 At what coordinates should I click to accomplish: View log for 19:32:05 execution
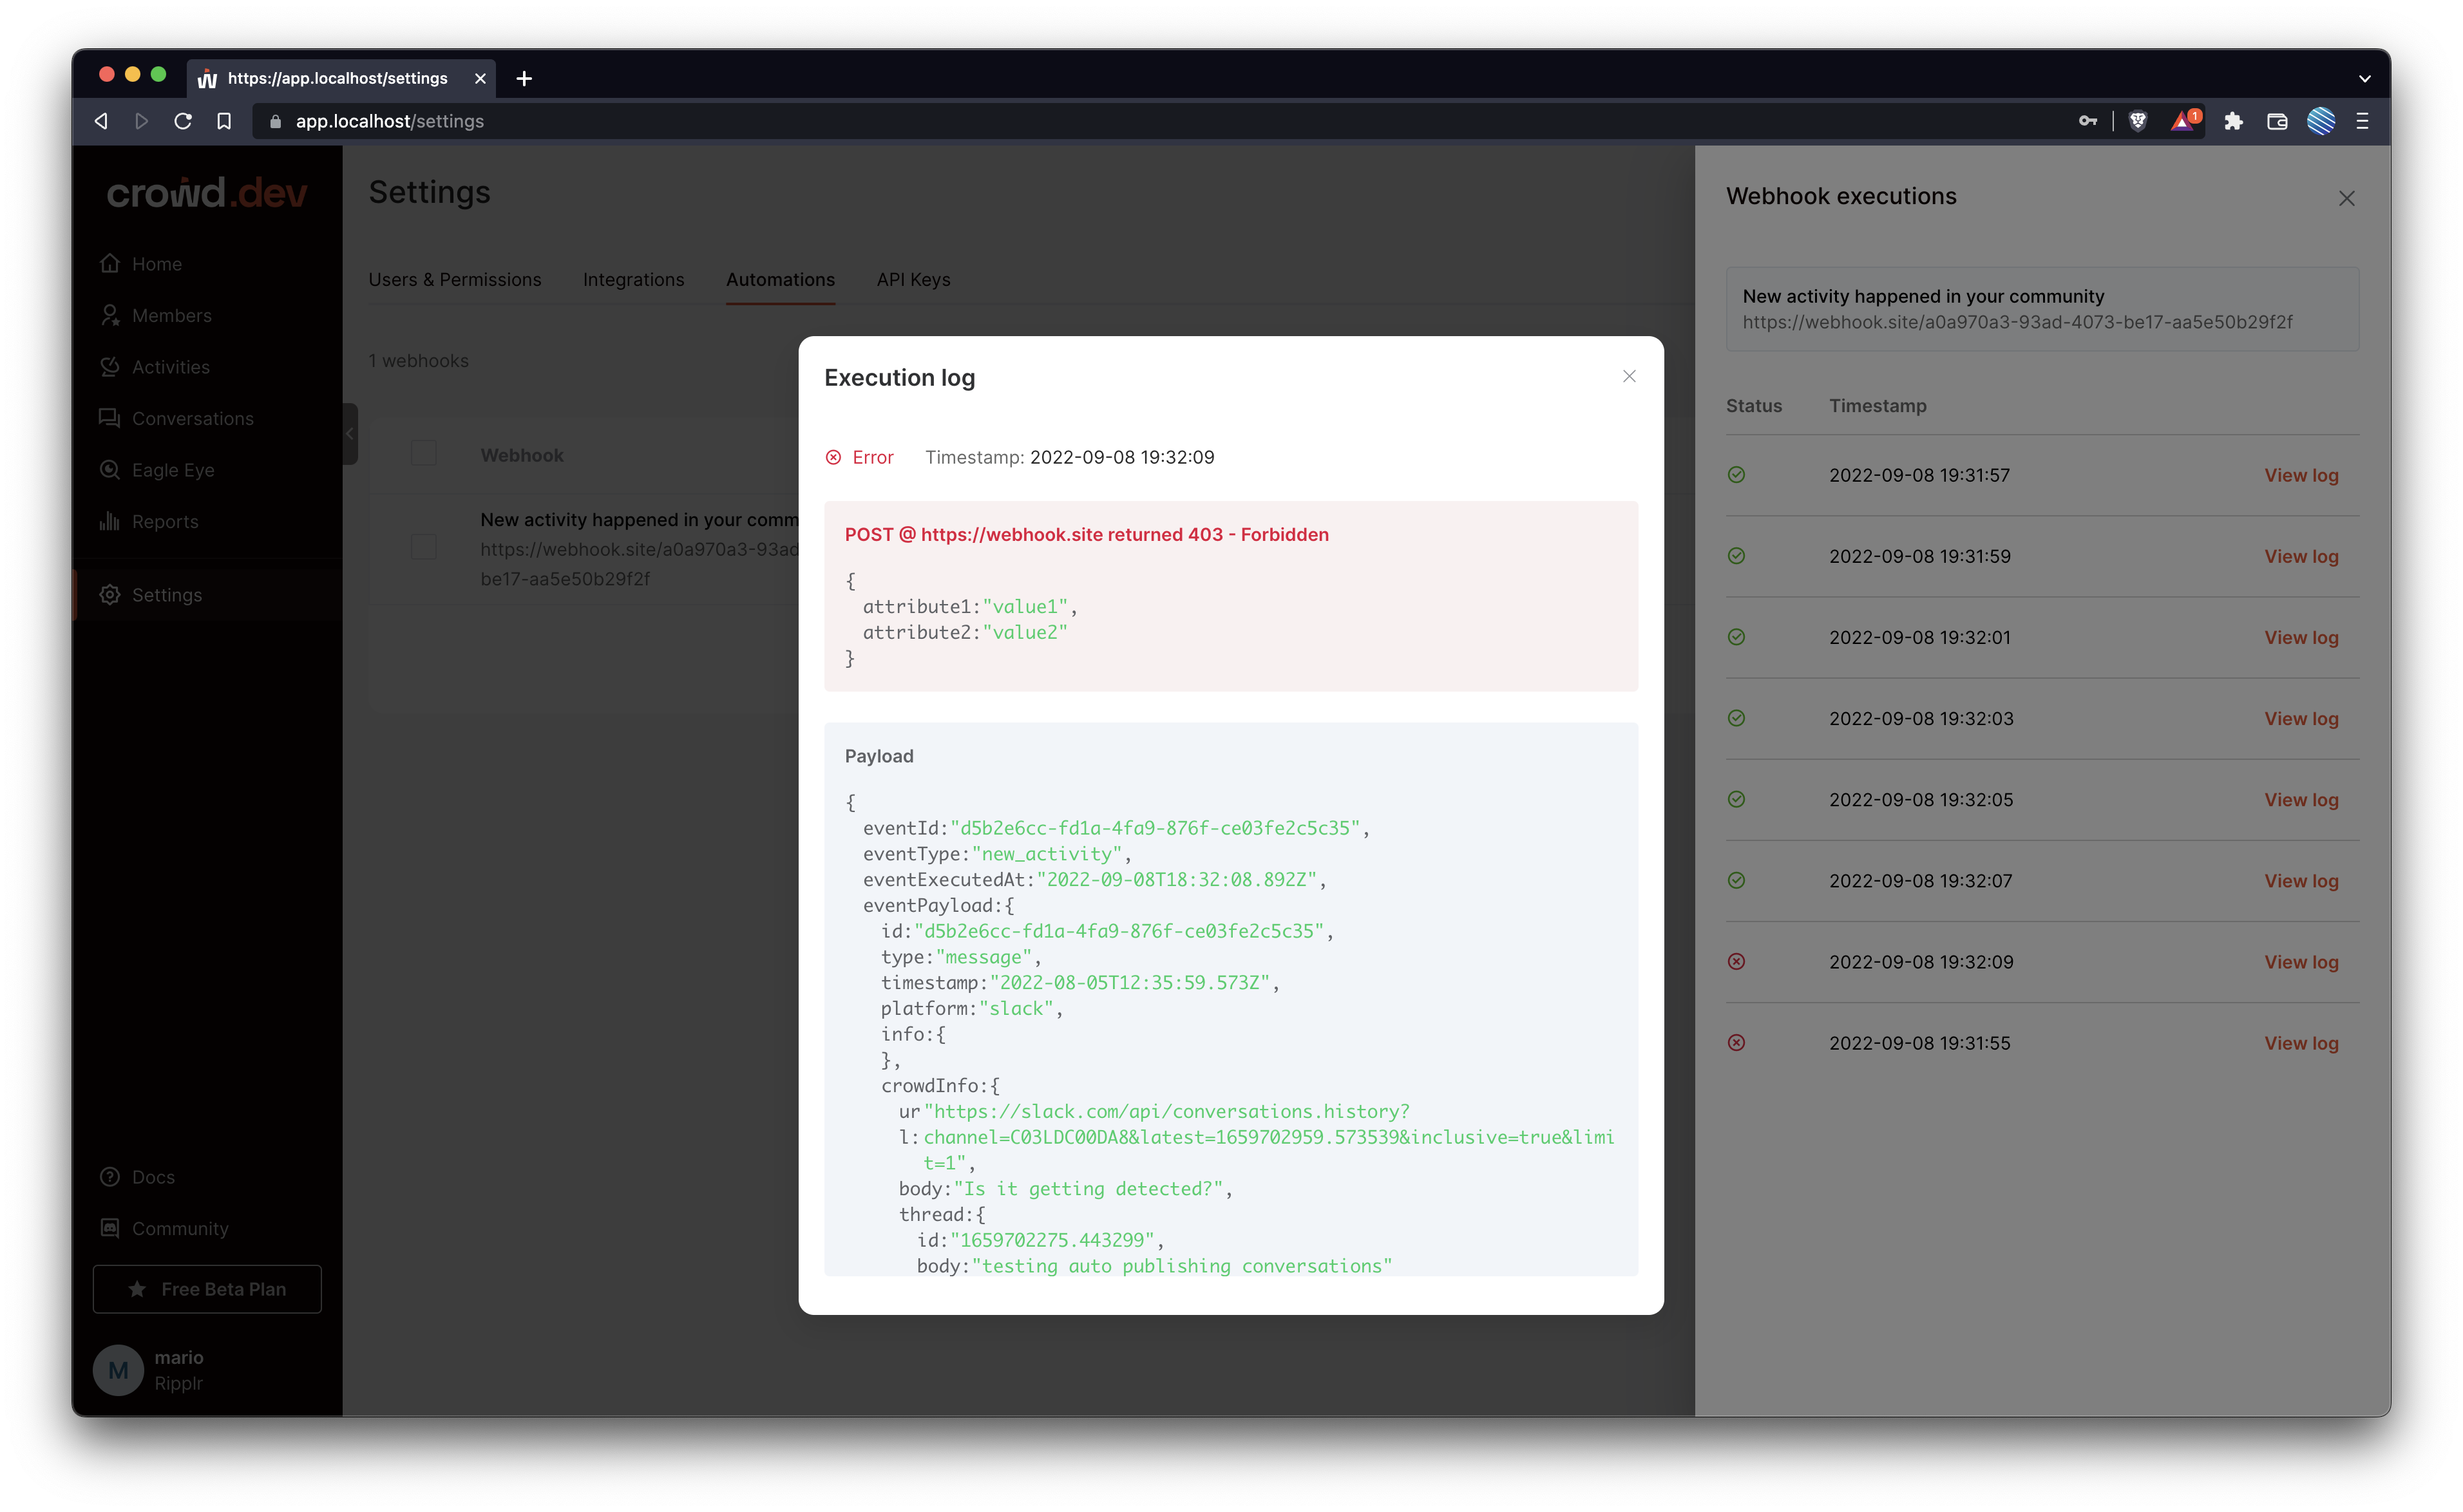click(x=2301, y=799)
